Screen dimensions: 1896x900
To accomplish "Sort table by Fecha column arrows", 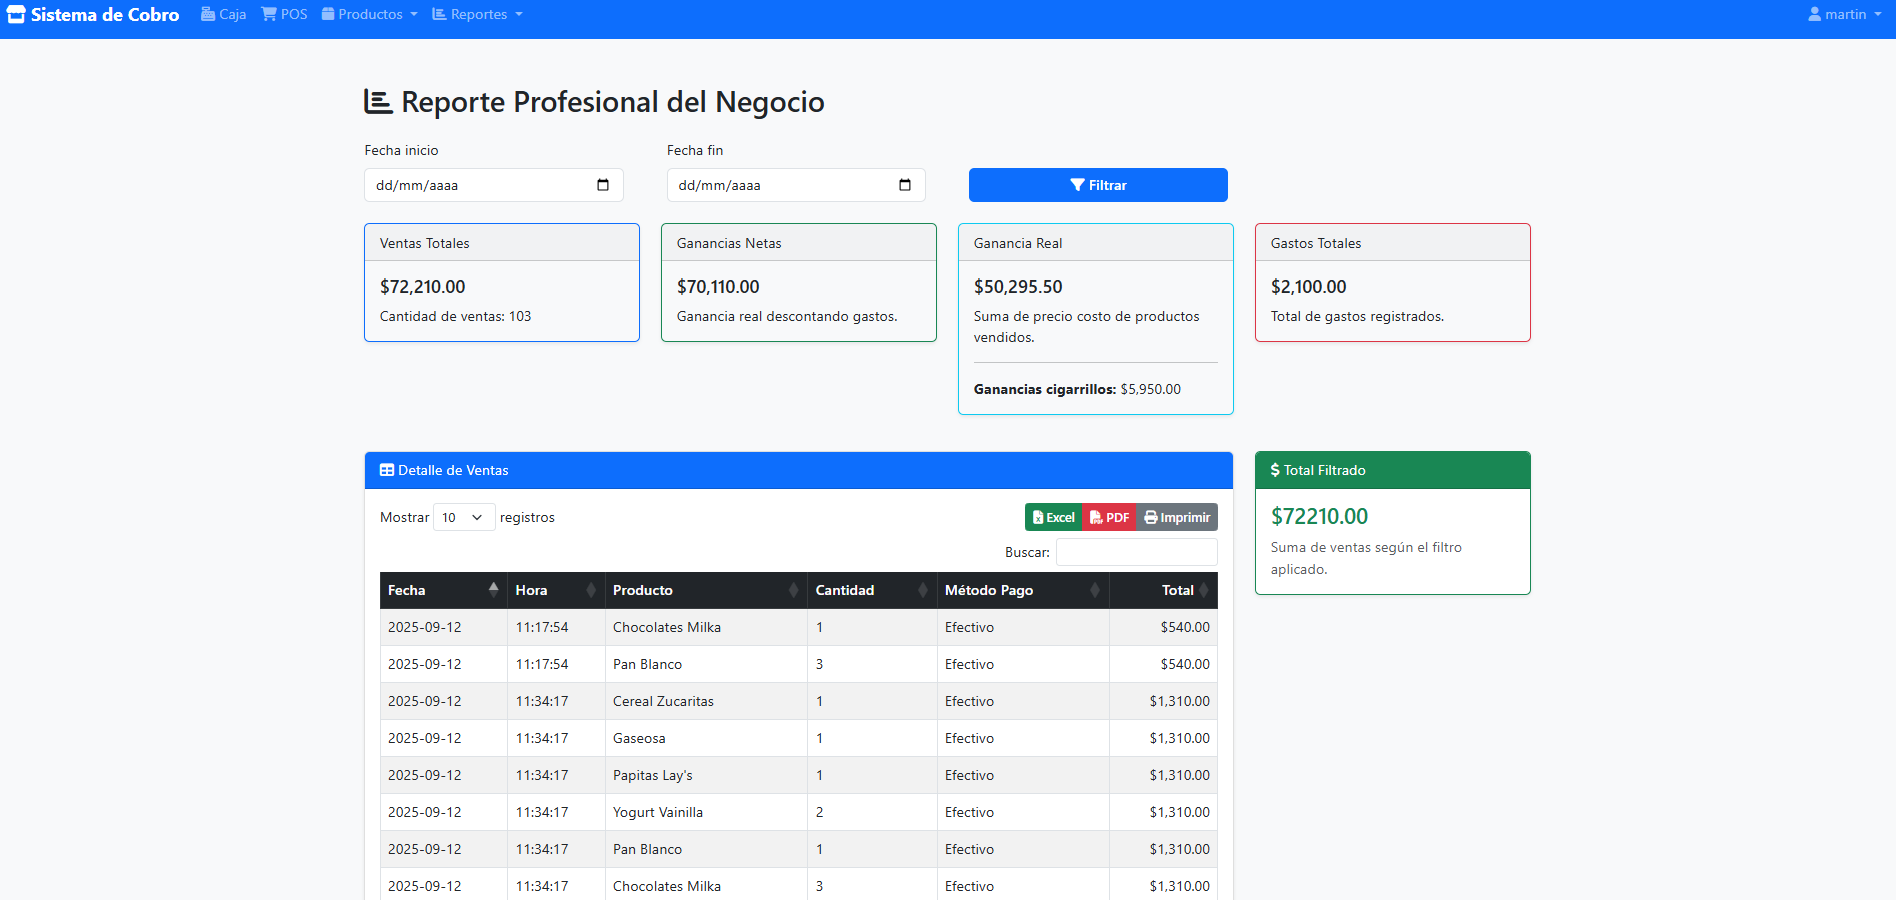I will coord(493,590).
